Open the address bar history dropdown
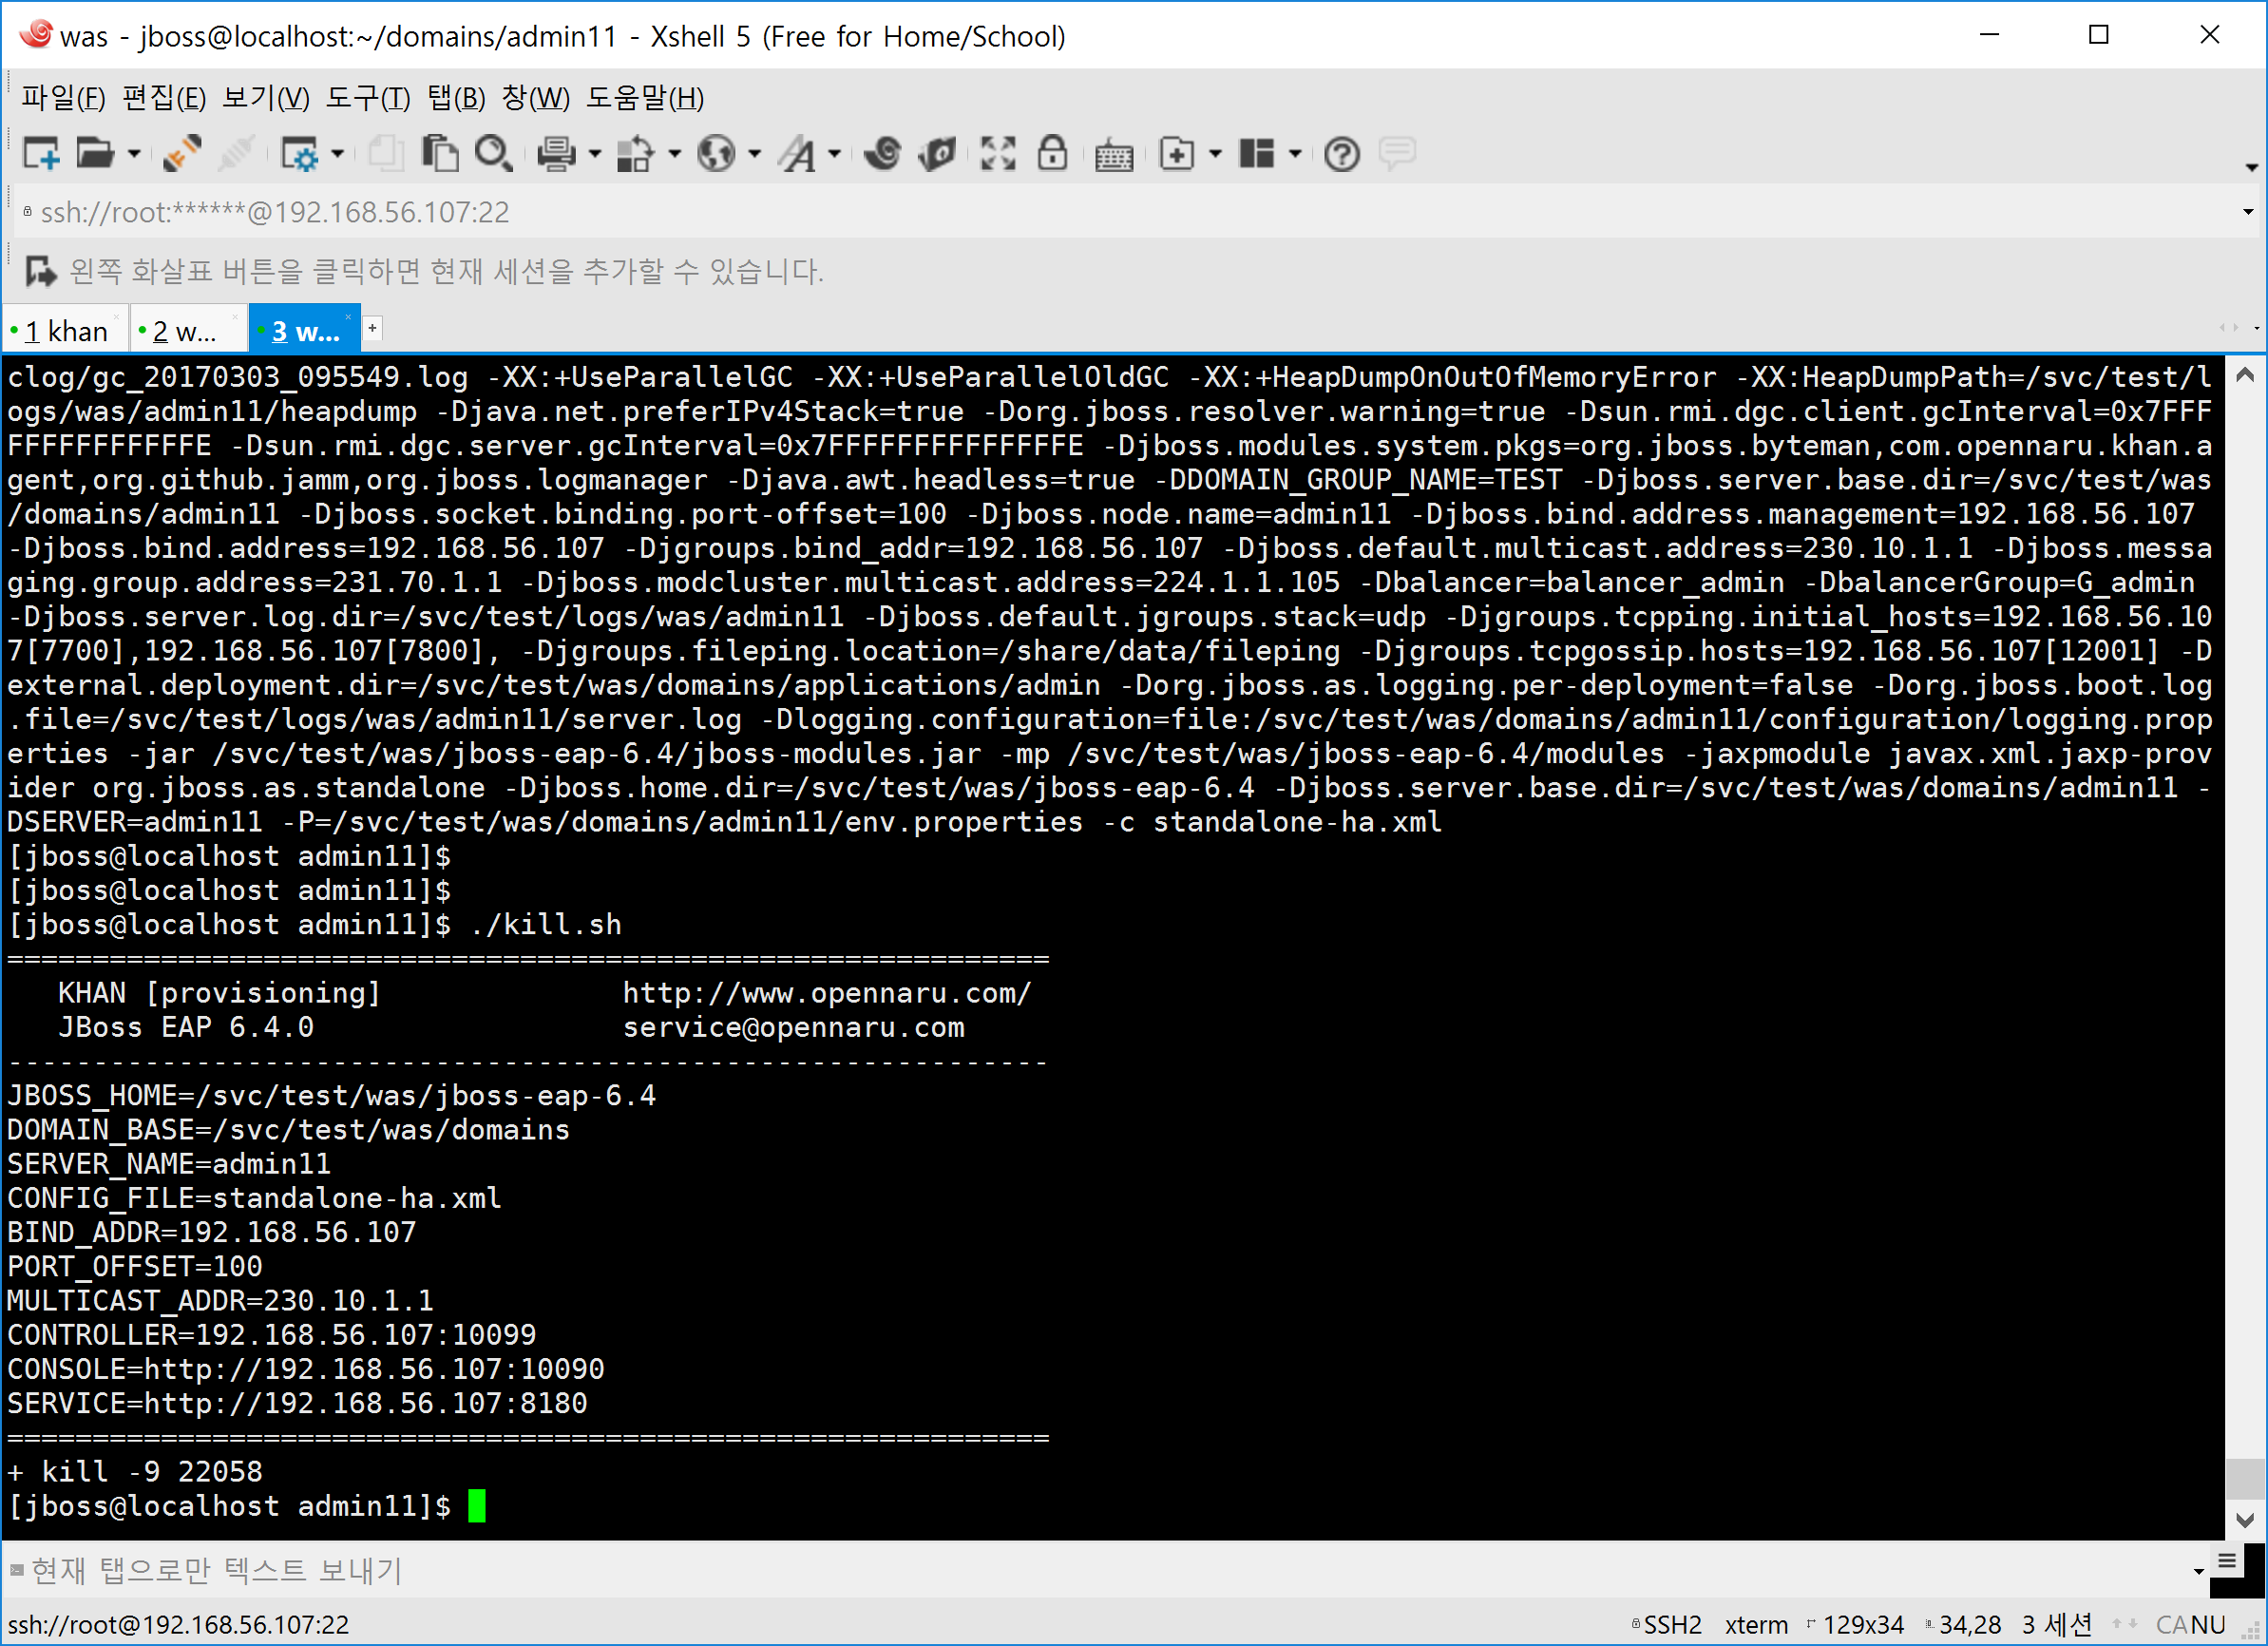 (x=2247, y=212)
